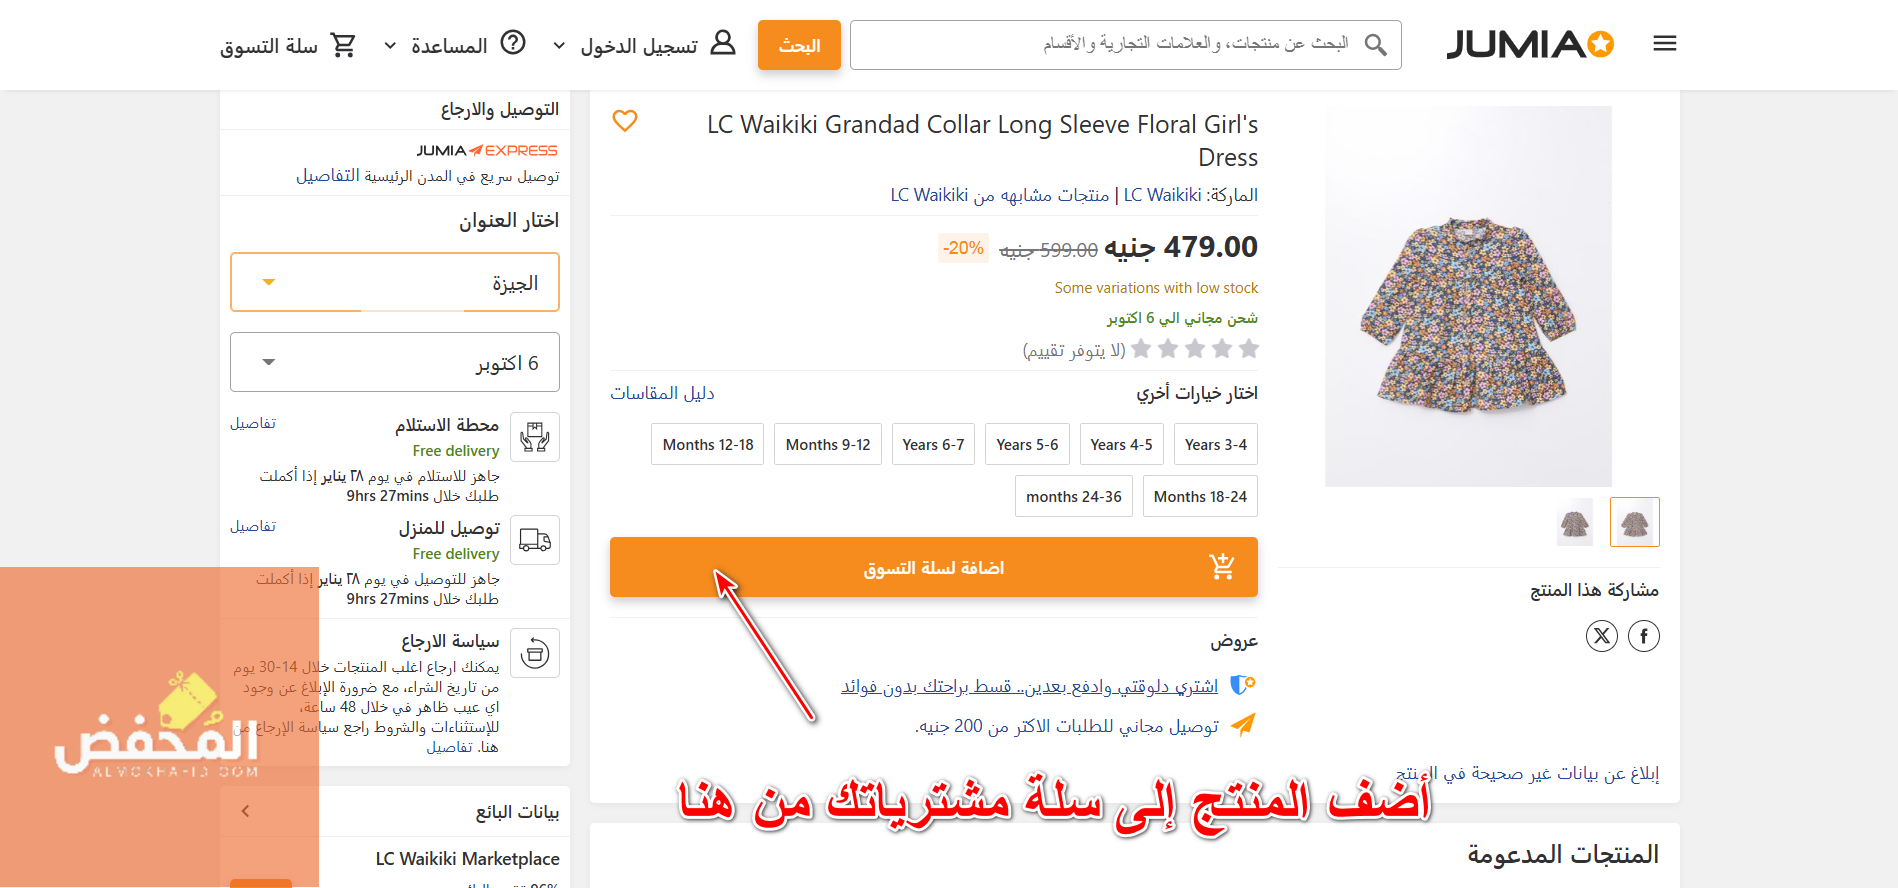Share product on Facebook icon
1898x888 pixels.
pyautogui.click(x=1643, y=636)
